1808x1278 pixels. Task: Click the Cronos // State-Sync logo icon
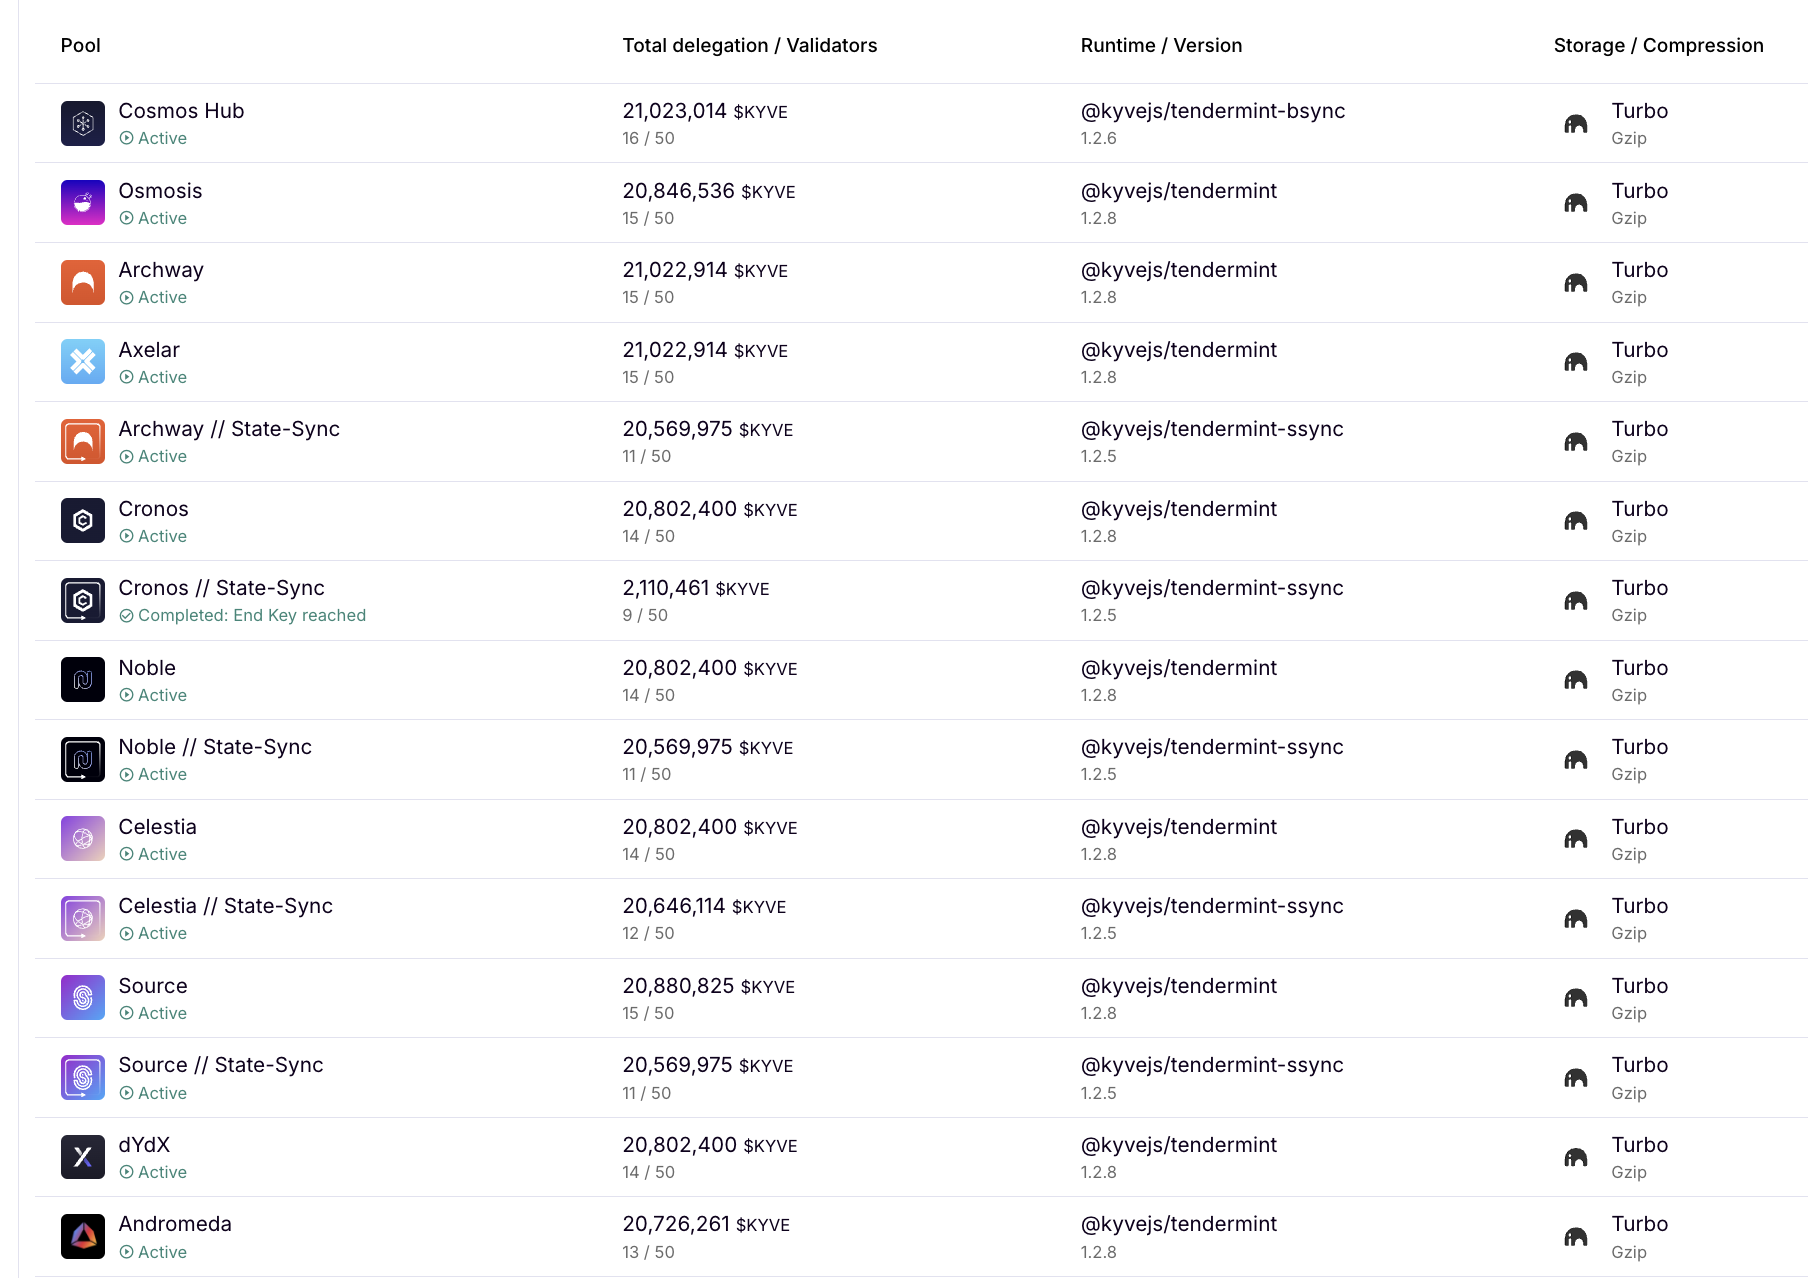(83, 601)
